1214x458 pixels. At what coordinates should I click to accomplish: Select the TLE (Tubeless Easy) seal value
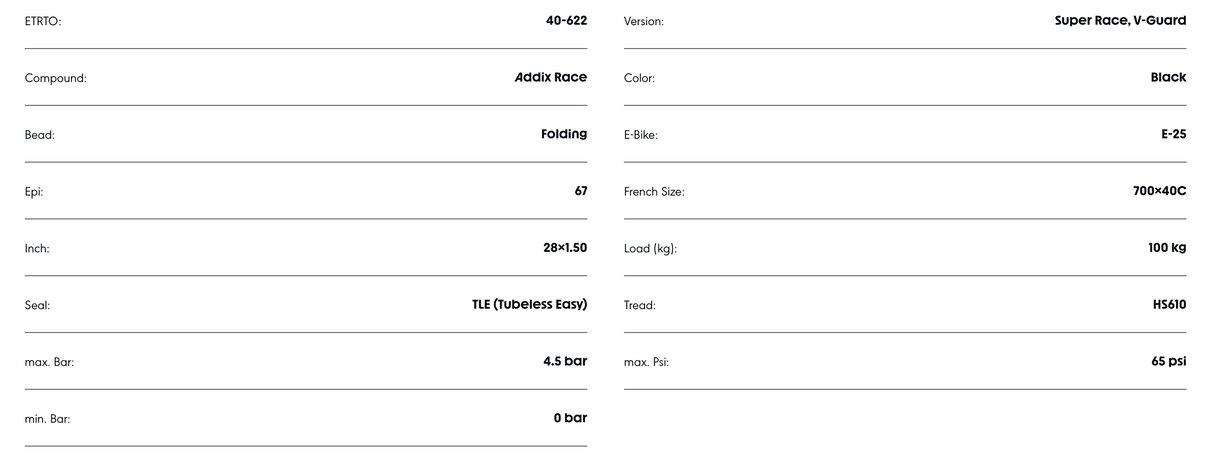(529, 305)
